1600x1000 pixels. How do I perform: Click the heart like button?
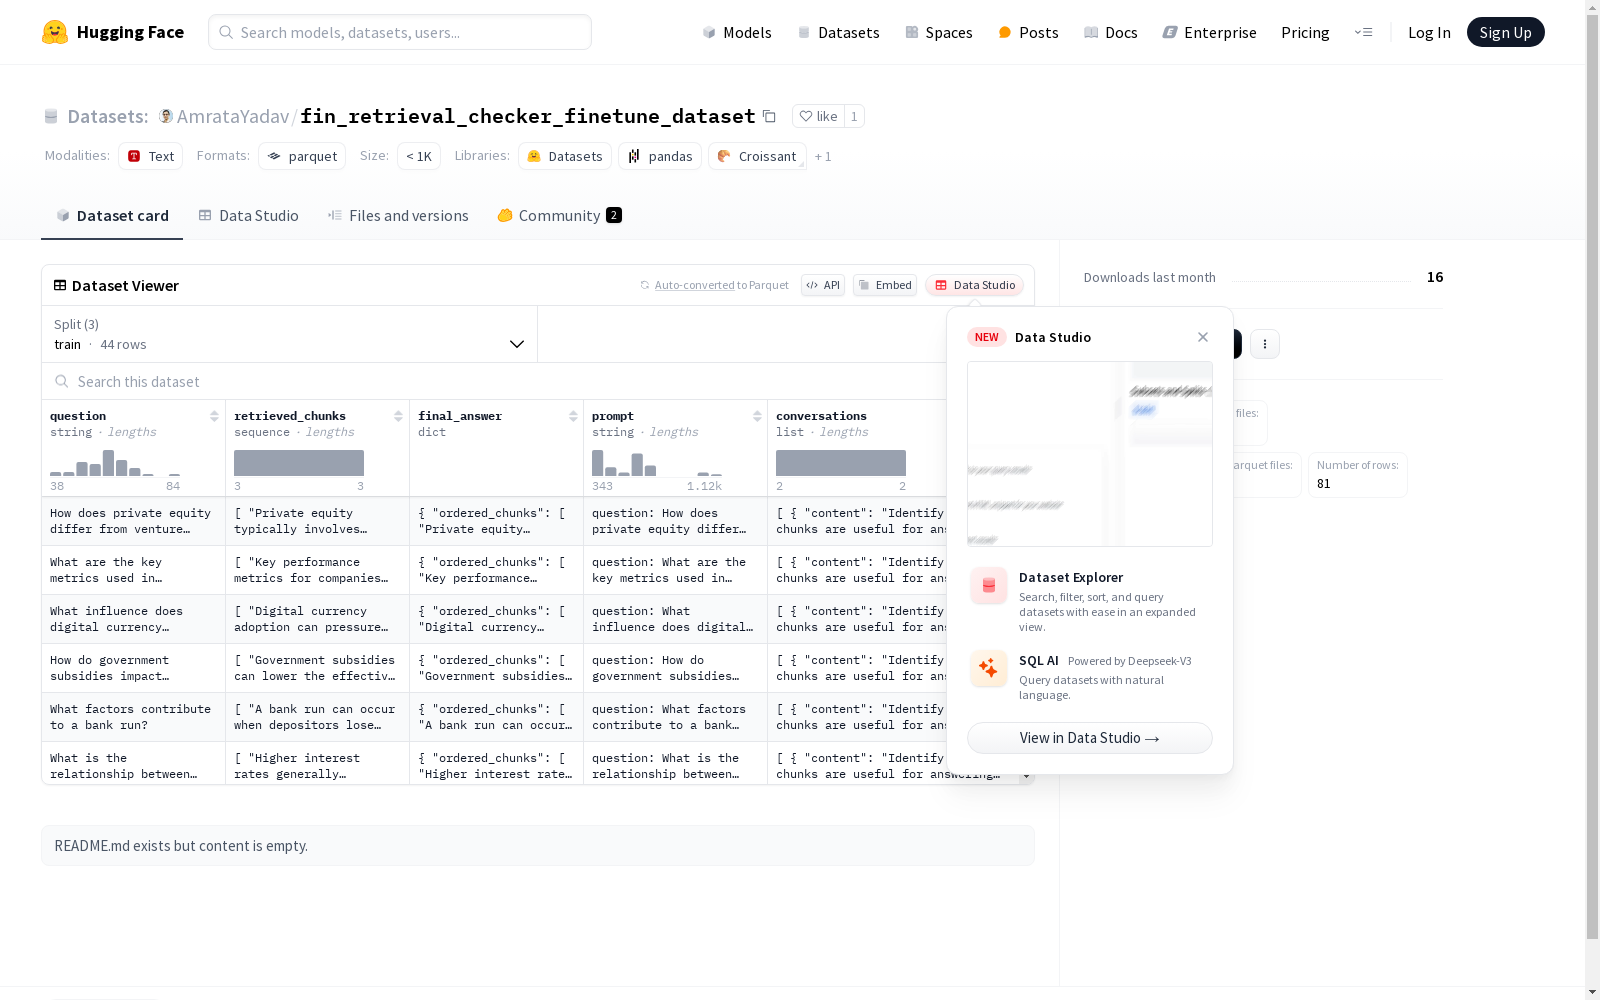(x=818, y=116)
